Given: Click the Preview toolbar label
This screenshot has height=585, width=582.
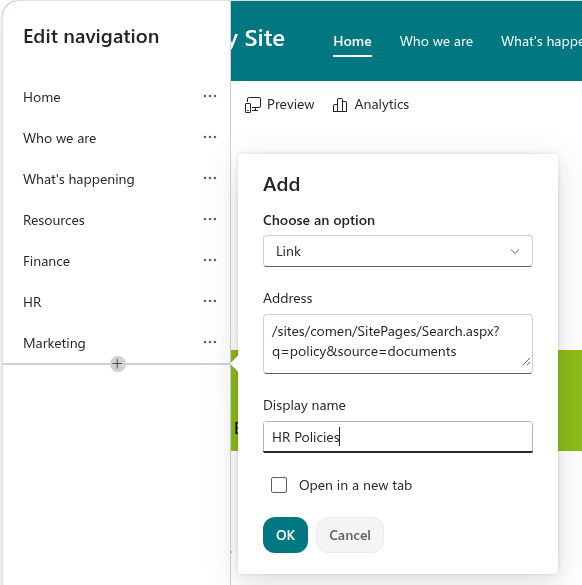Looking at the screenshot, I should tap(291, 104).
